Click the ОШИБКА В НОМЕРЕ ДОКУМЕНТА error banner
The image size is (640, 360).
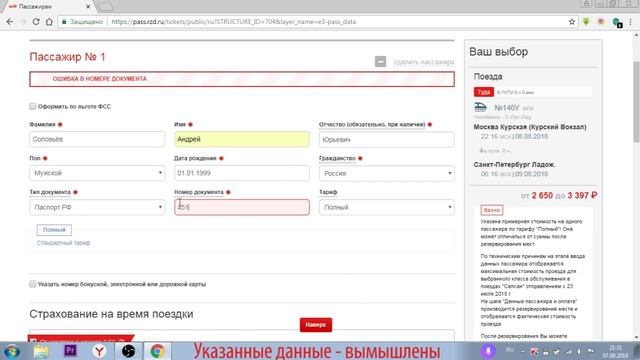click(x=242, y=79)
